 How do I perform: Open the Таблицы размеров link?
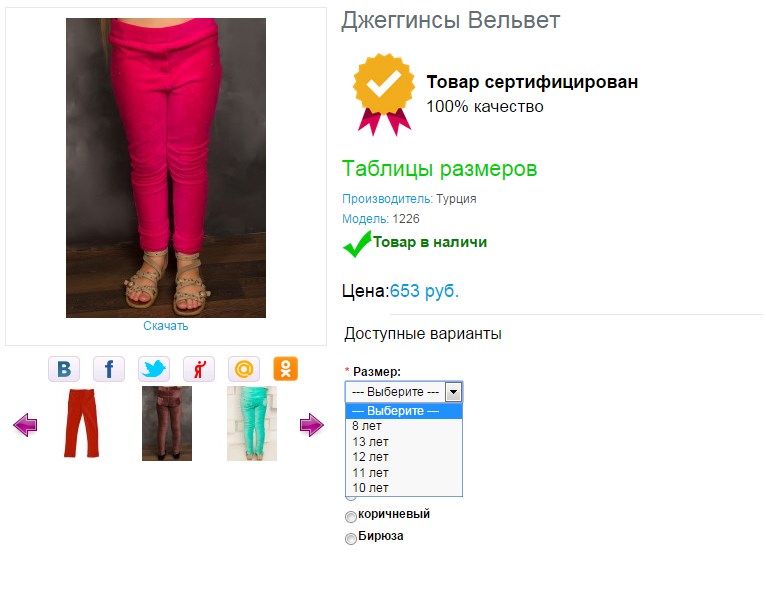pyautogui.click(x=439, y=169)
